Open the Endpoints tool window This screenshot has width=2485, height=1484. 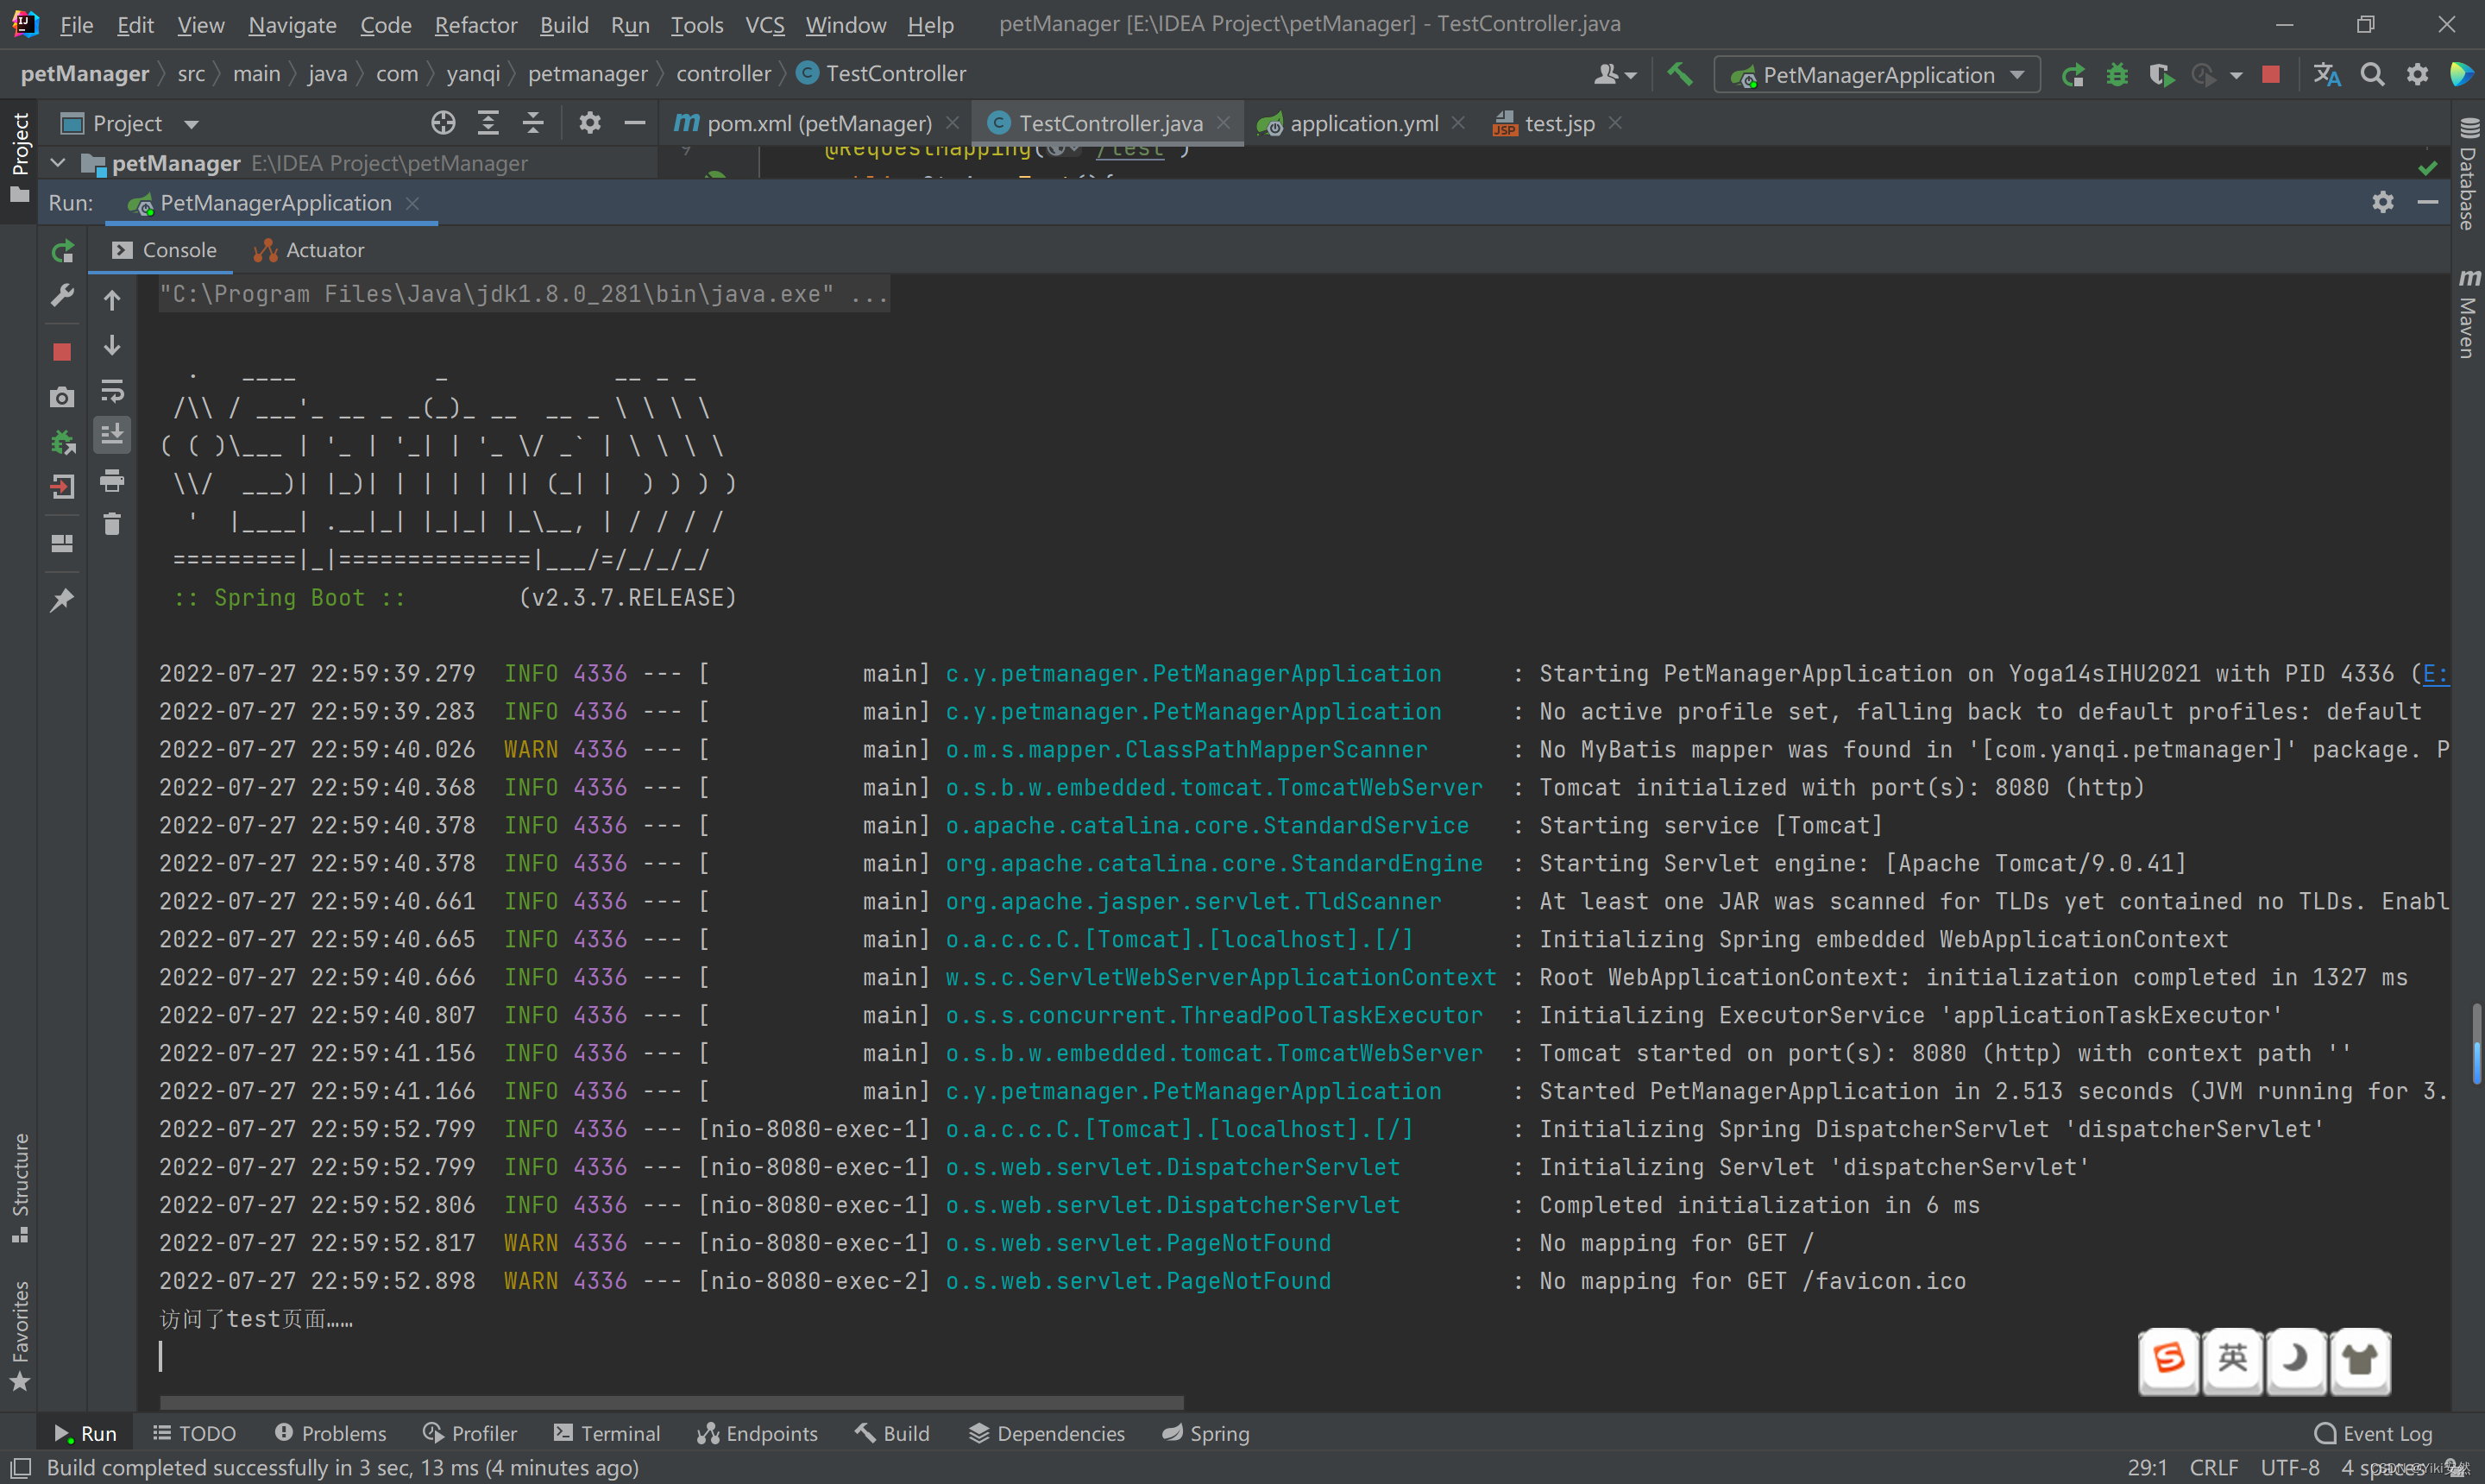(x=757, y=1433)
